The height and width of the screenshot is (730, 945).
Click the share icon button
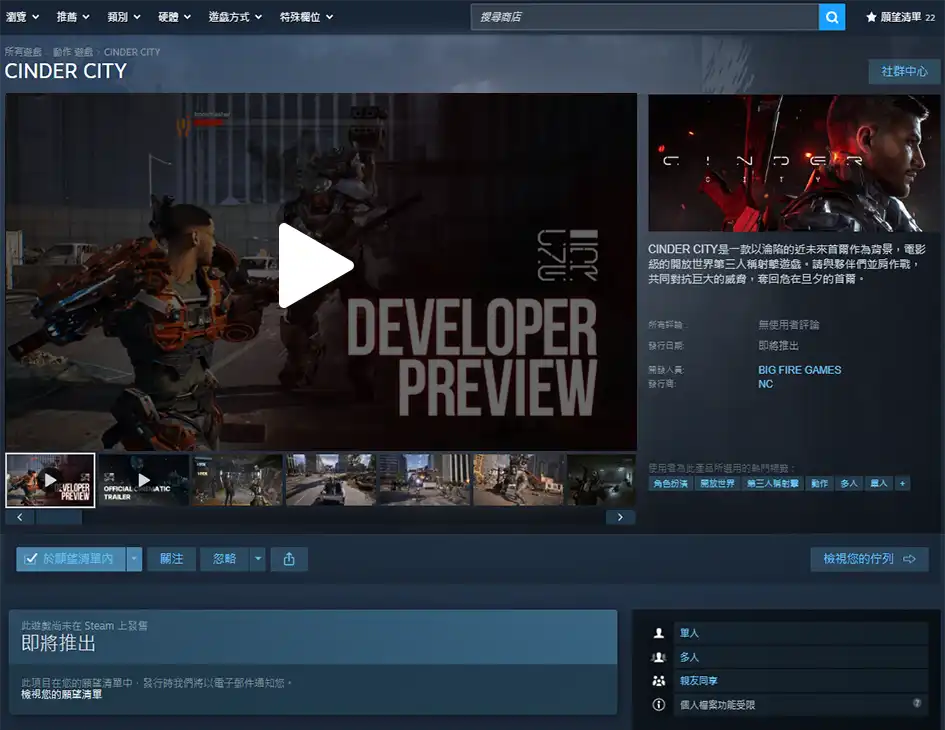pyautogui.click(x=289, y=559)
